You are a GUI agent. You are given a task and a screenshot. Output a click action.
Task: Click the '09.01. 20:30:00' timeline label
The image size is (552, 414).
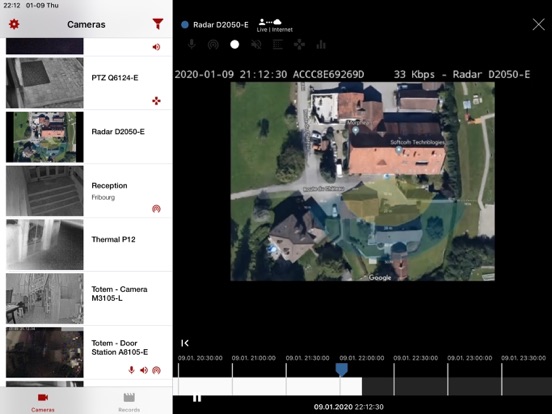[200, 358]
